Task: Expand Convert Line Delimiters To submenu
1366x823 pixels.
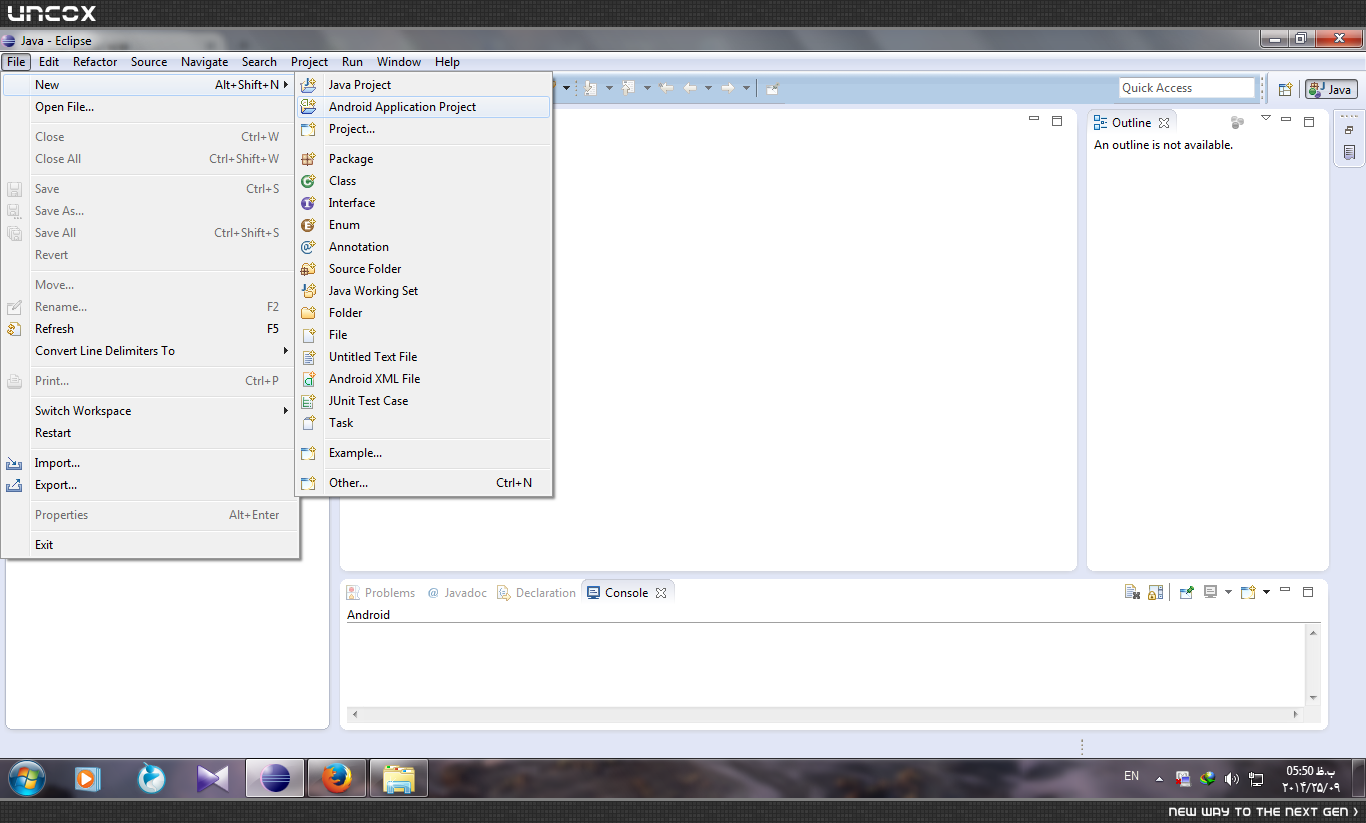Action: (x=150, y=351)
